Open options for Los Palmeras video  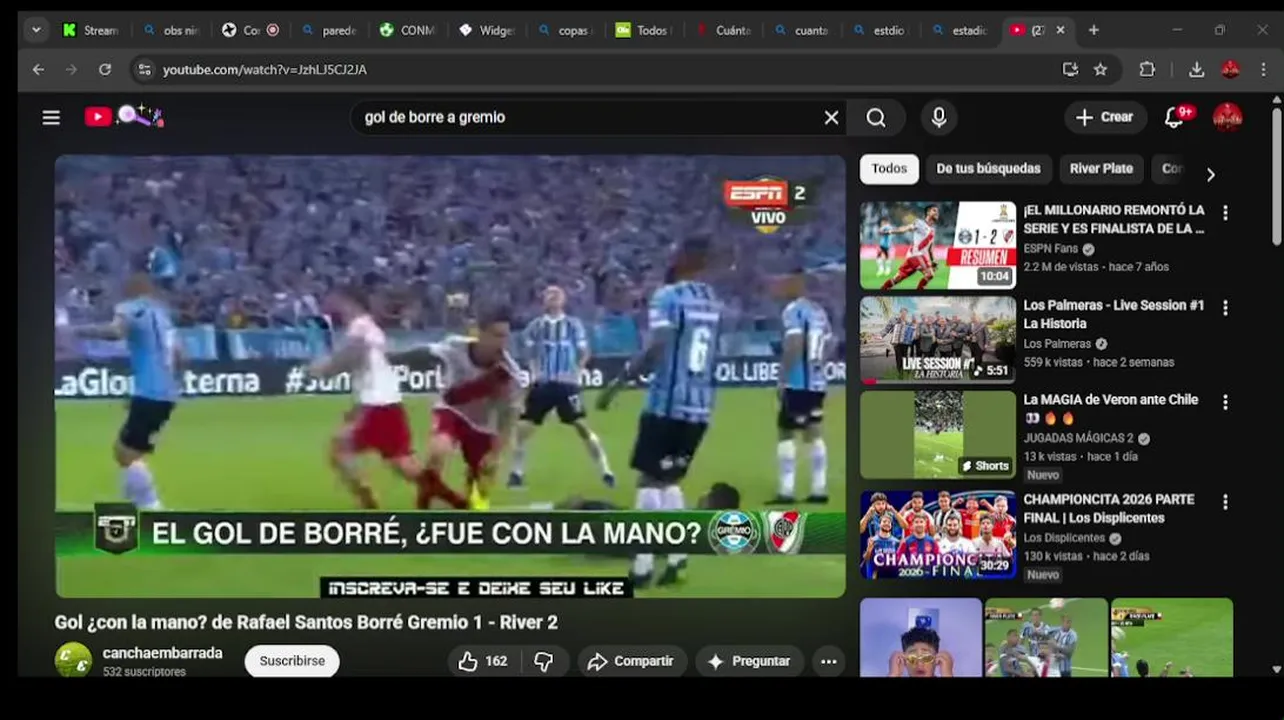(x=1225, y=308)
